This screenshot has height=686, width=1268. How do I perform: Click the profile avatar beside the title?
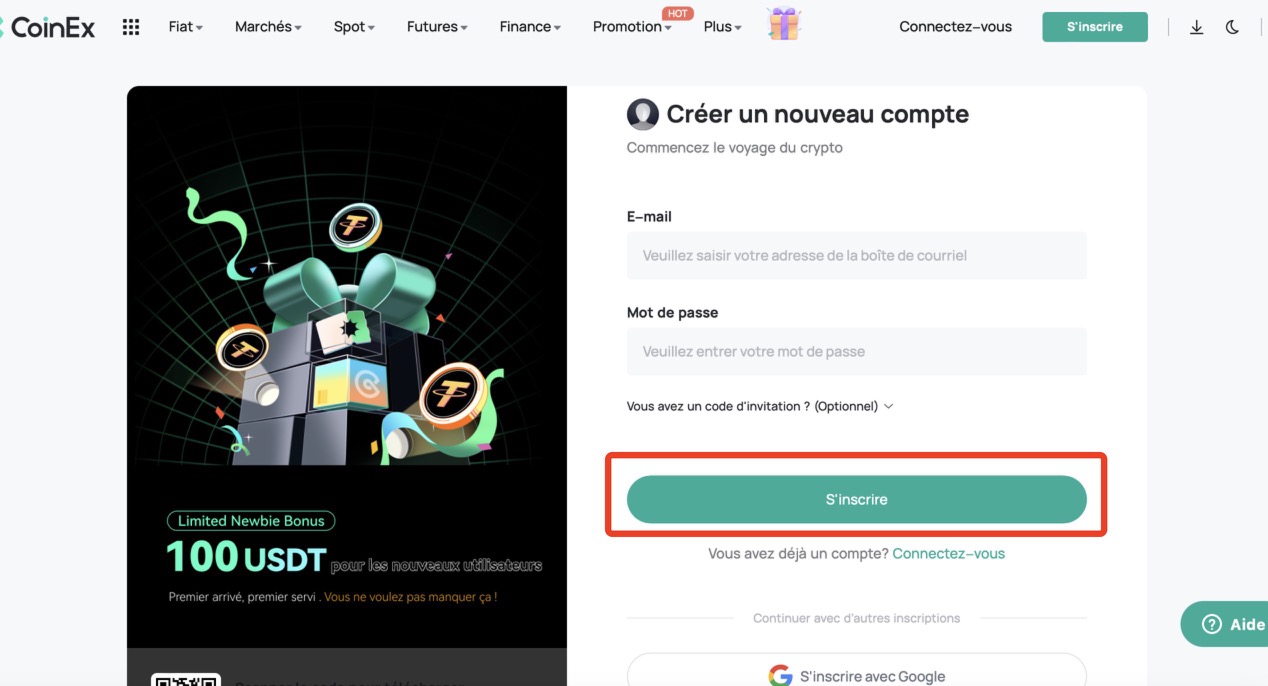(x=643, y=115)
